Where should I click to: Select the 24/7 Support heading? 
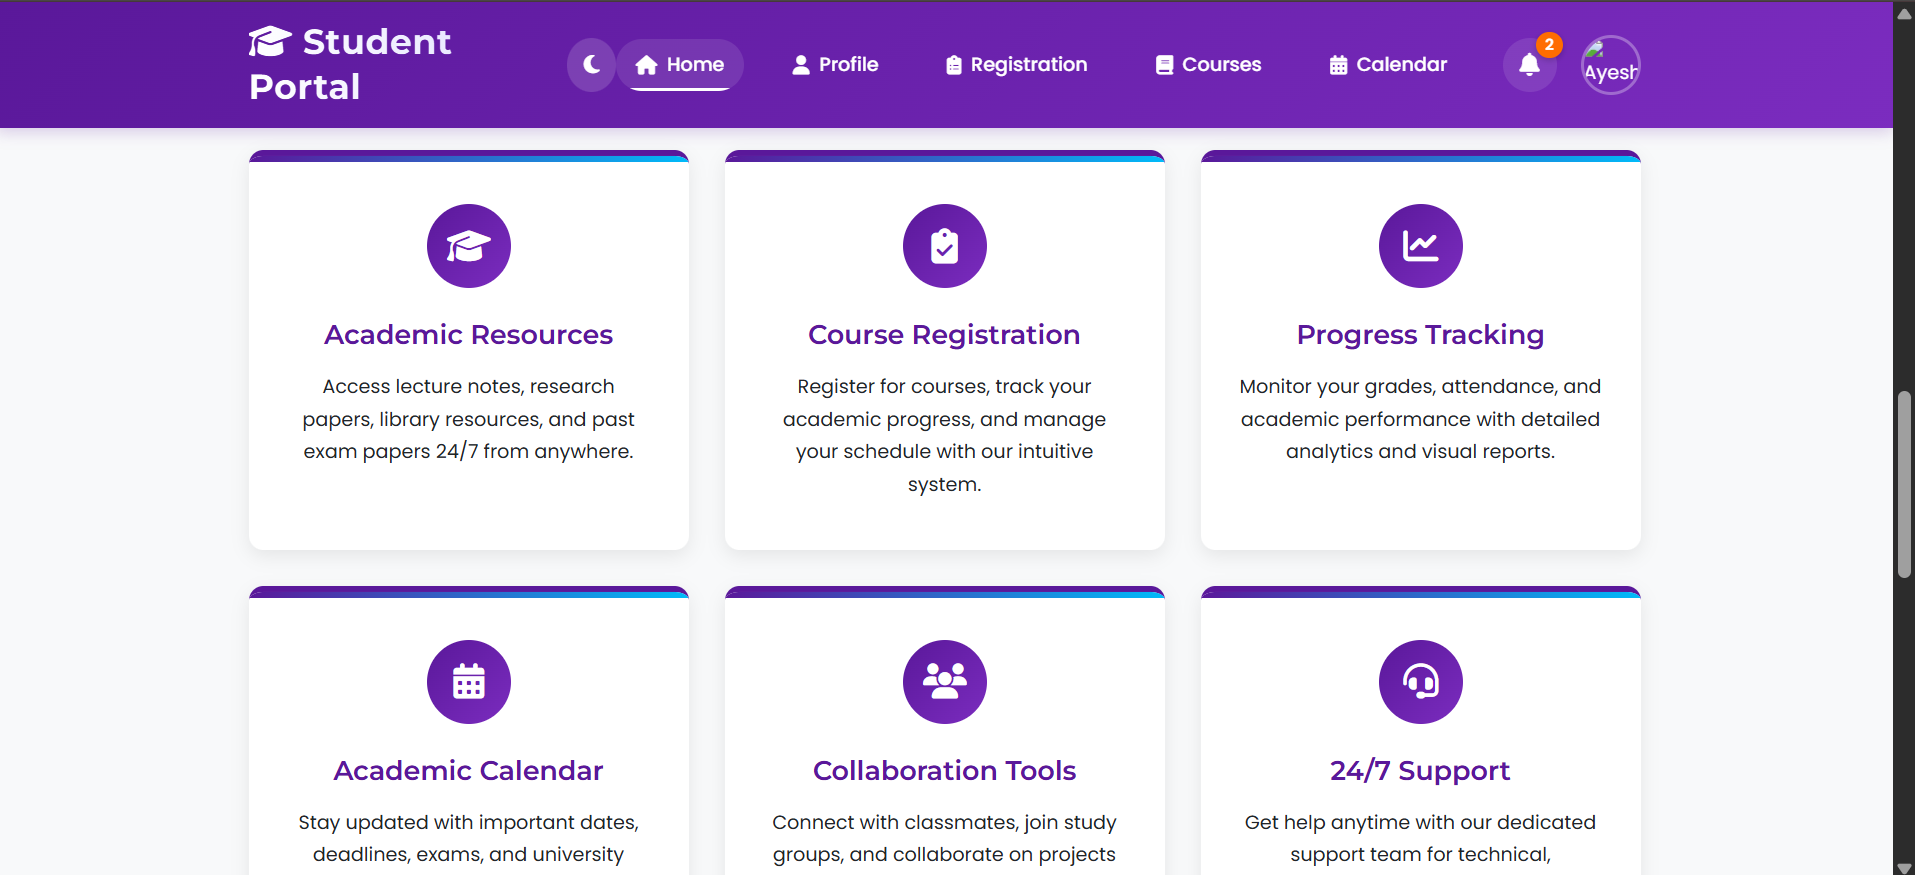click(1421, 771)
